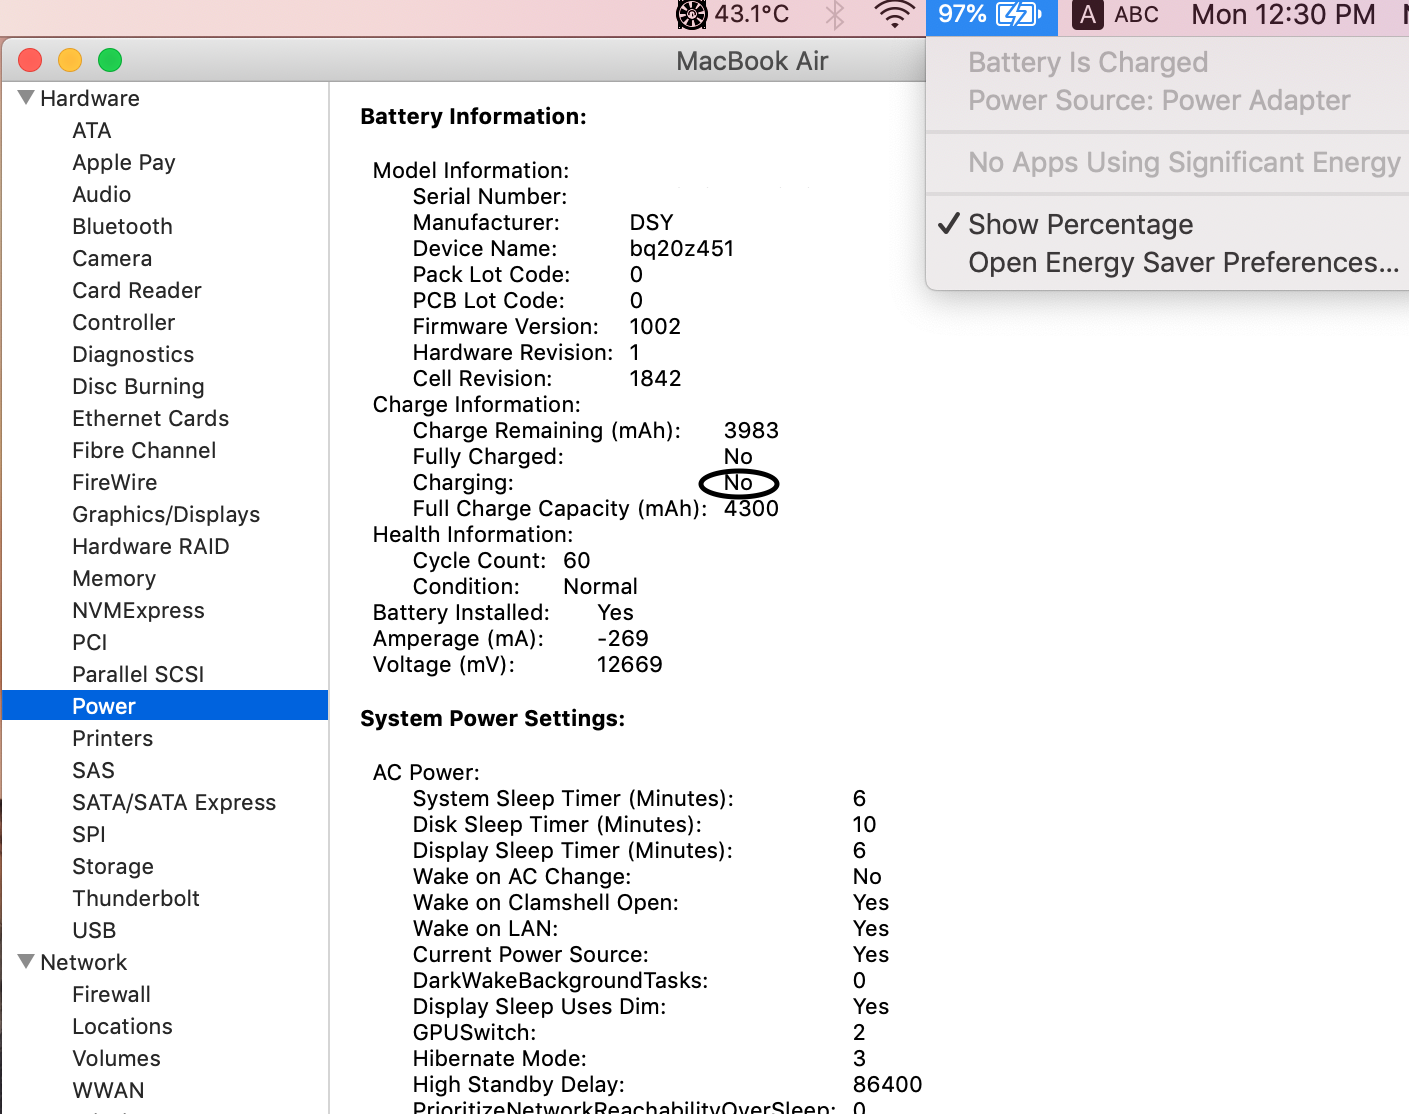Click the Bluetooth menu bar icon
This screenshot has width=1409, height=1114.
(x=835, y=15)
